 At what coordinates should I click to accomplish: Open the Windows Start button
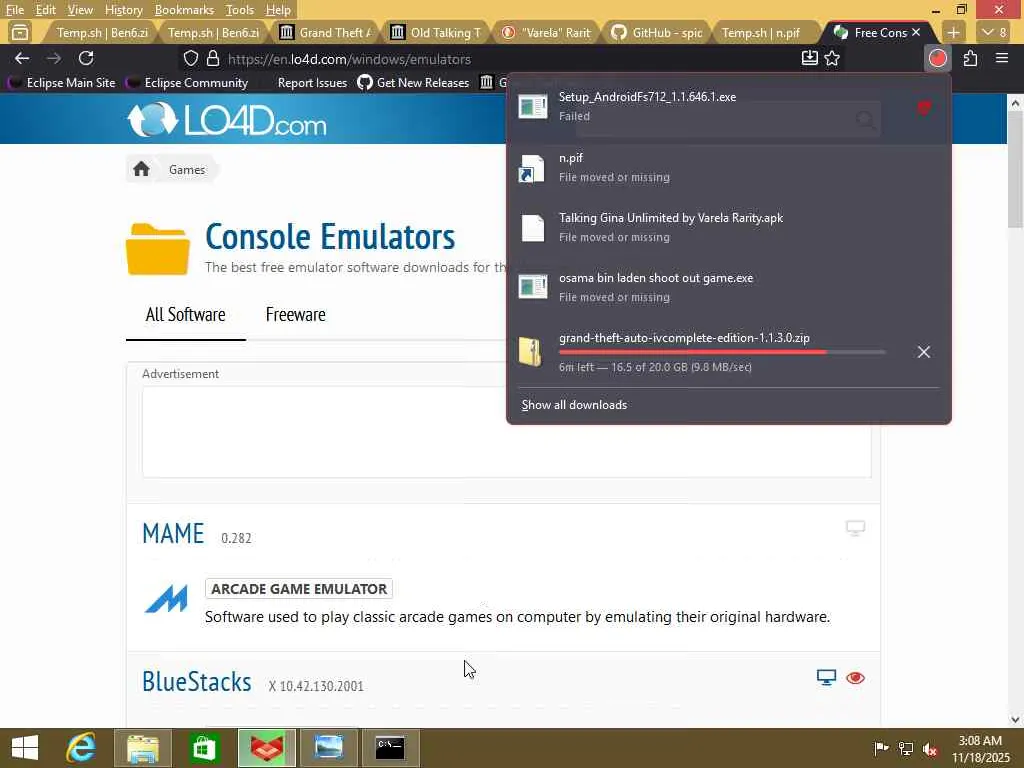click(x=25, y=748)
